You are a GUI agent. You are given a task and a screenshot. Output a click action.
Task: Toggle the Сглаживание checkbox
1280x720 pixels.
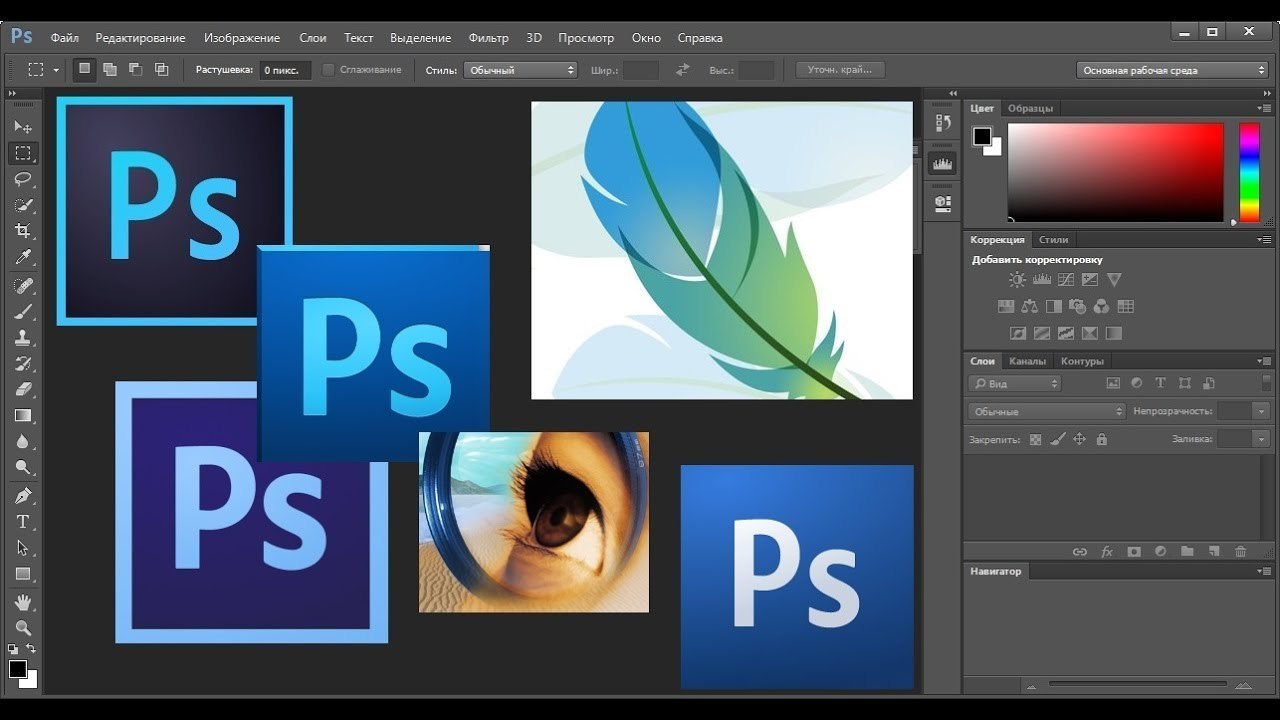tap(328, 70)
